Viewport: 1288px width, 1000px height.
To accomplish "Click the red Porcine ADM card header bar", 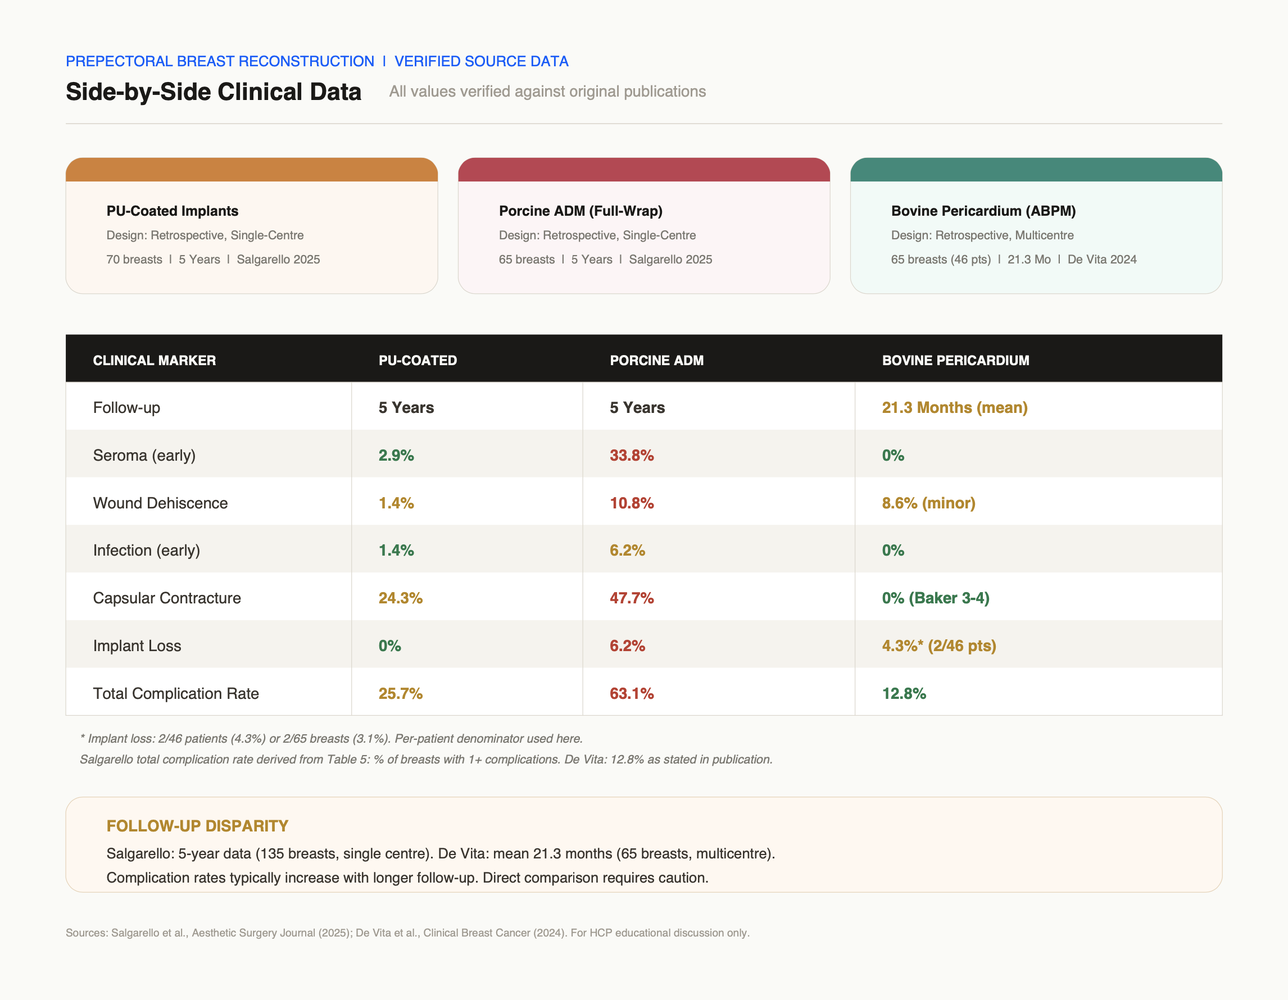I will (x=644, y=170).
